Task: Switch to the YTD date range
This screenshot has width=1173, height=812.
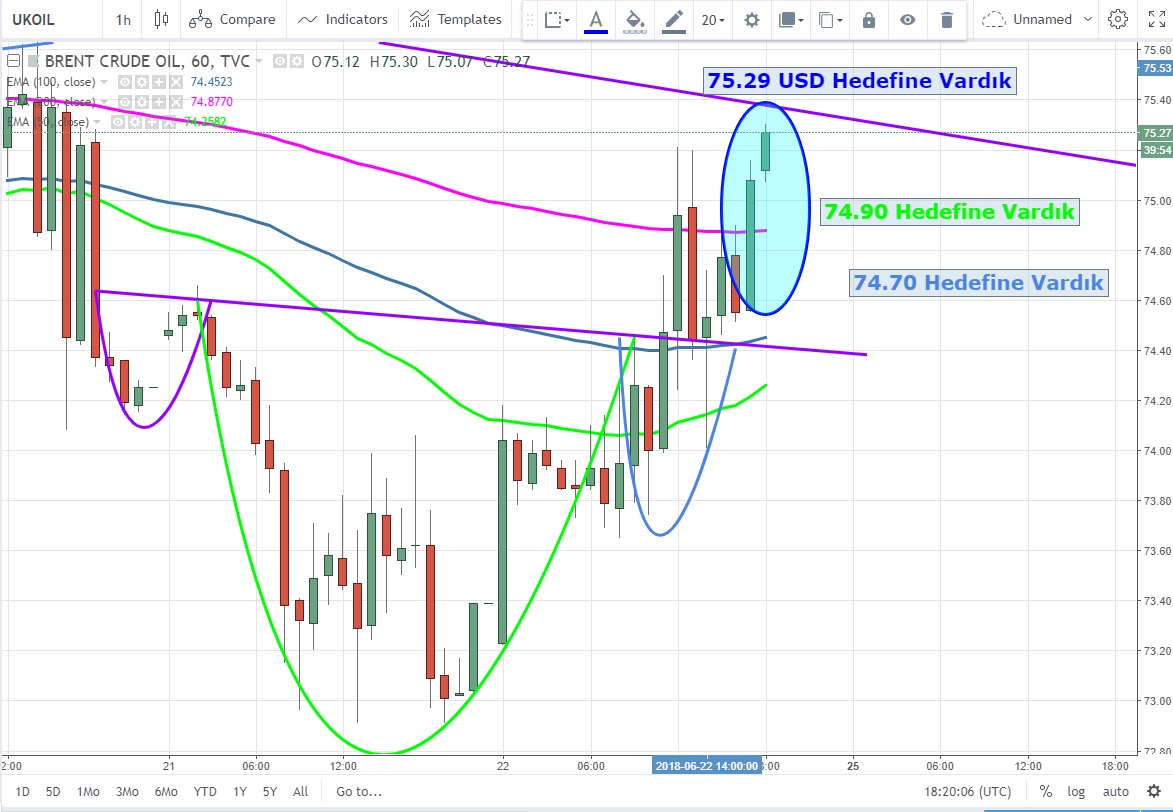Action: pyautogui.click(x=205, y=791)
